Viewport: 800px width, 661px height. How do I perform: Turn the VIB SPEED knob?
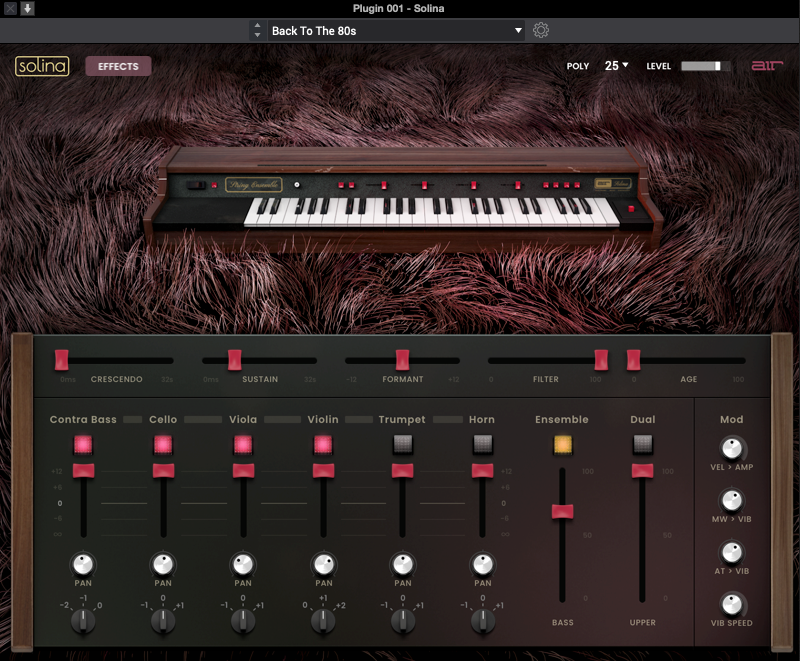731,606
